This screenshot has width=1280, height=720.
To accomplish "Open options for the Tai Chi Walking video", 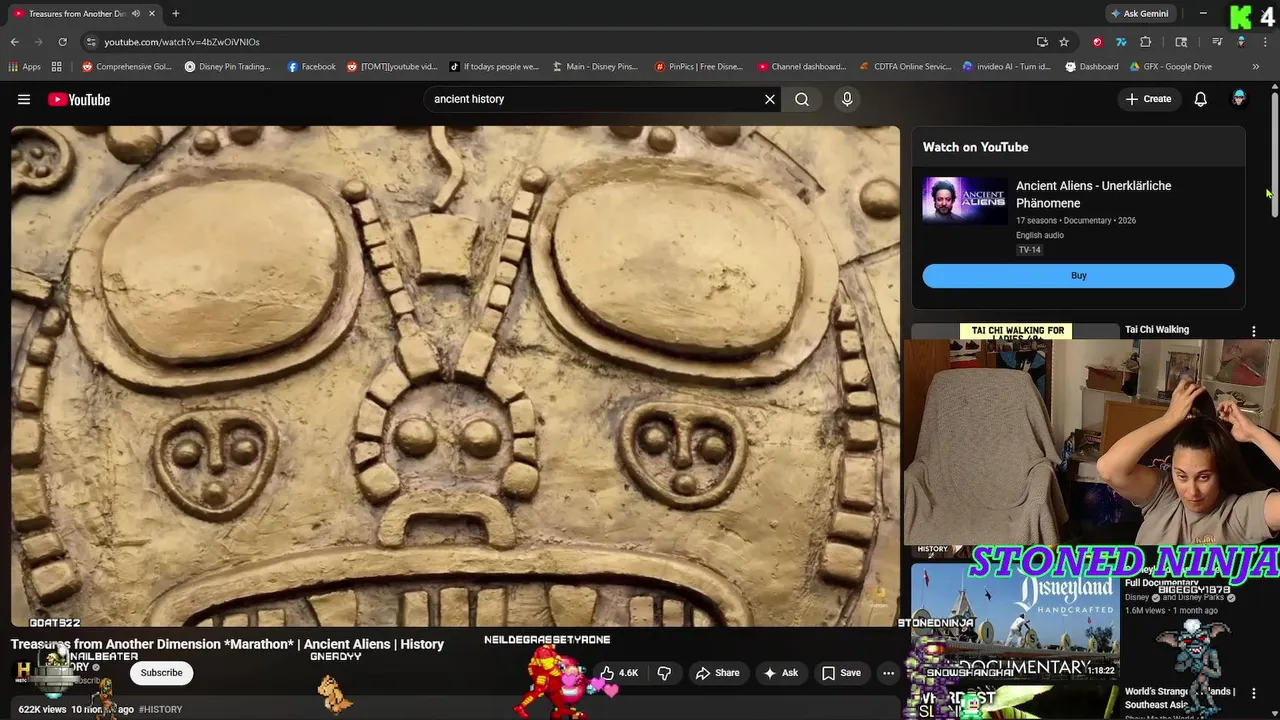I will (x=1254, y=331).
